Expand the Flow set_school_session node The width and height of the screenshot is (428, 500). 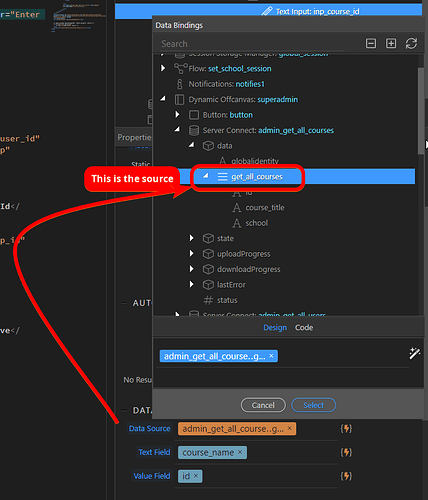coord(163,68)
